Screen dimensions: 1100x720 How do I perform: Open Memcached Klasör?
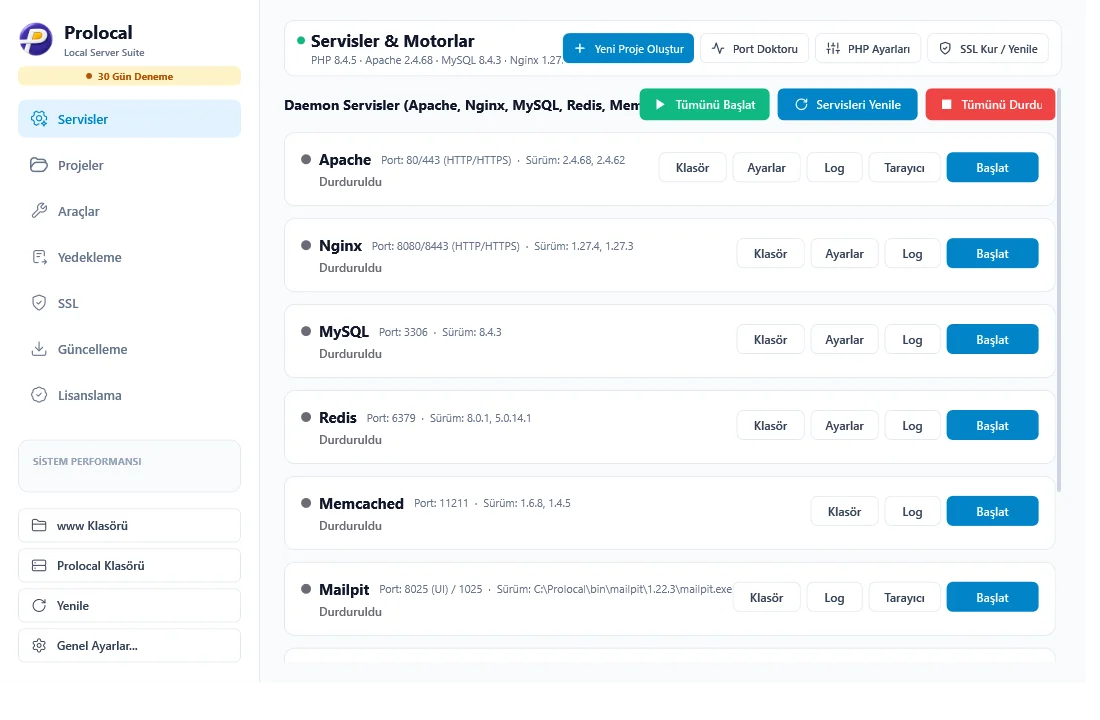click(x=845, y=512)
